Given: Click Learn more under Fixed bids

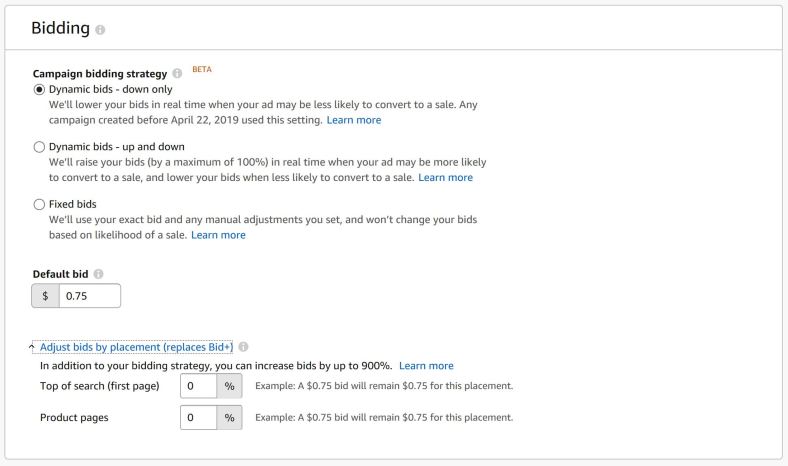Looking at the screenshot, I should (218, 235).
